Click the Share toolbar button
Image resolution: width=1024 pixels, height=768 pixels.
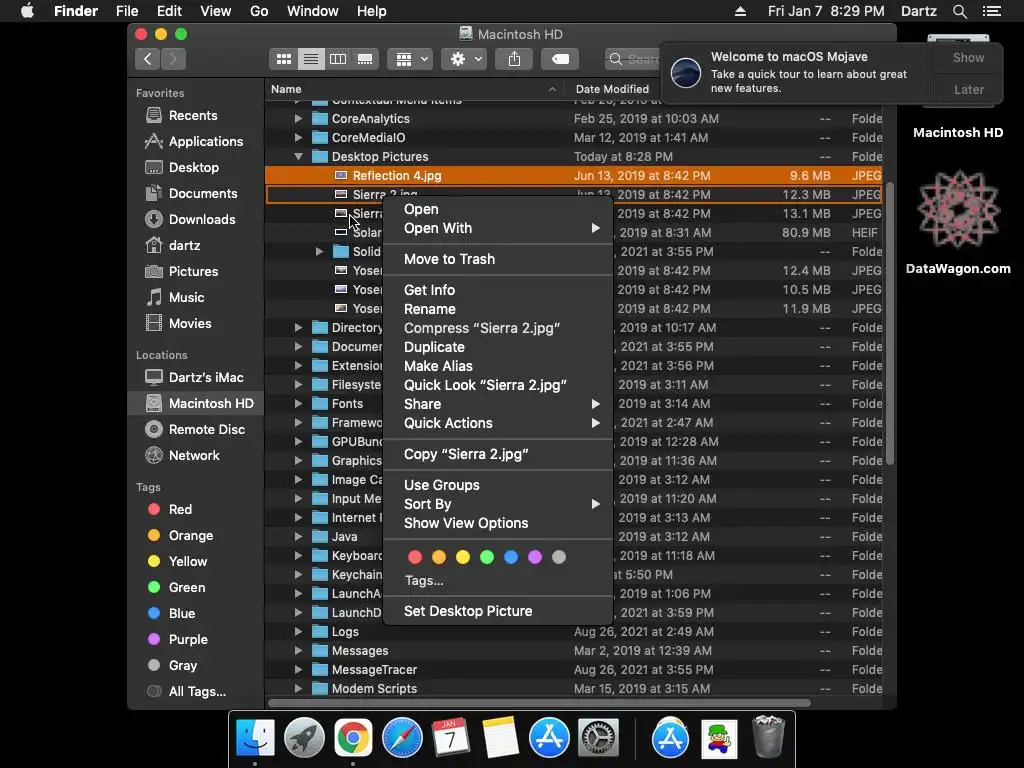click(515, 59)
